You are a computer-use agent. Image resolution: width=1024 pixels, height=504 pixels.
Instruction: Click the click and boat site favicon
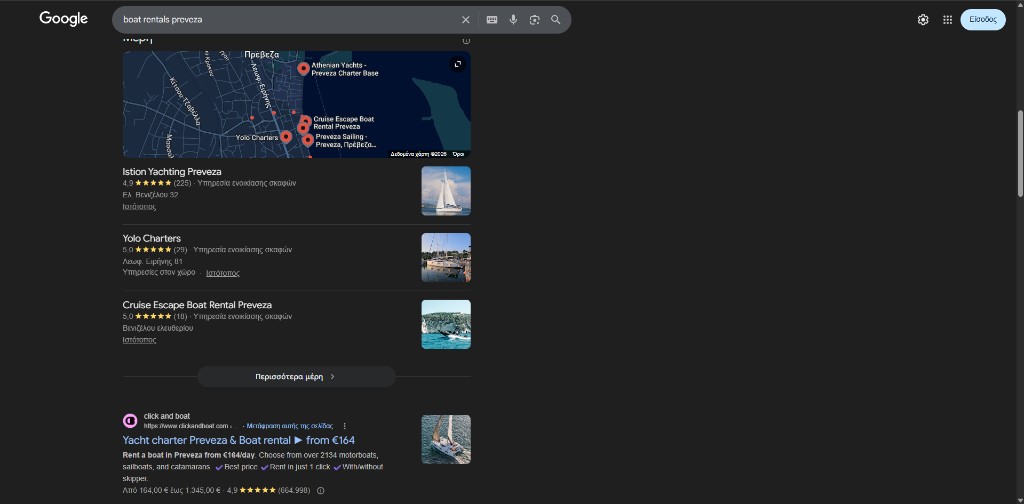point(130,421)
